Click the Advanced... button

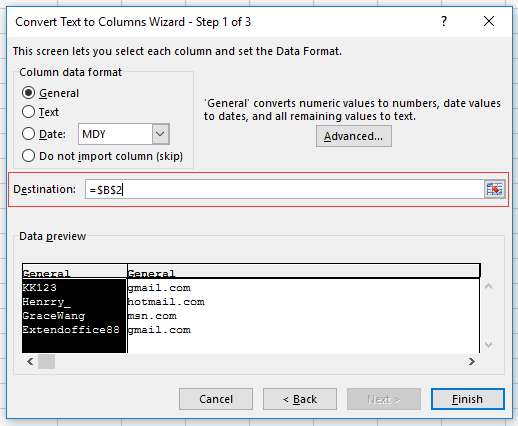(354, 136)
